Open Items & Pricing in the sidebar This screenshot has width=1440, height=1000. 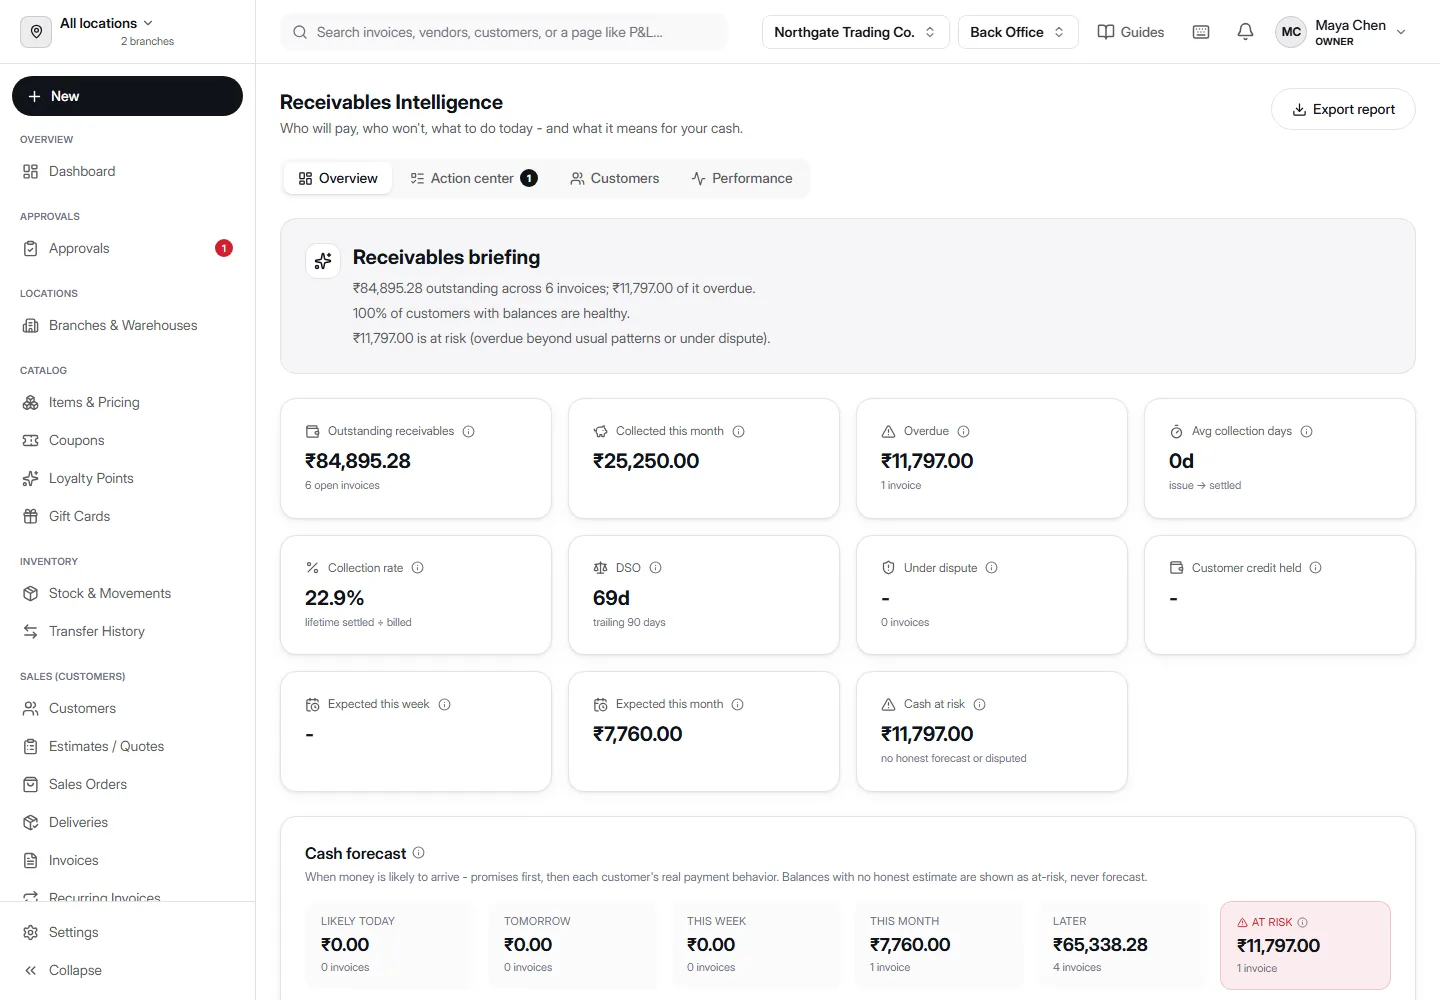(127, 402)
